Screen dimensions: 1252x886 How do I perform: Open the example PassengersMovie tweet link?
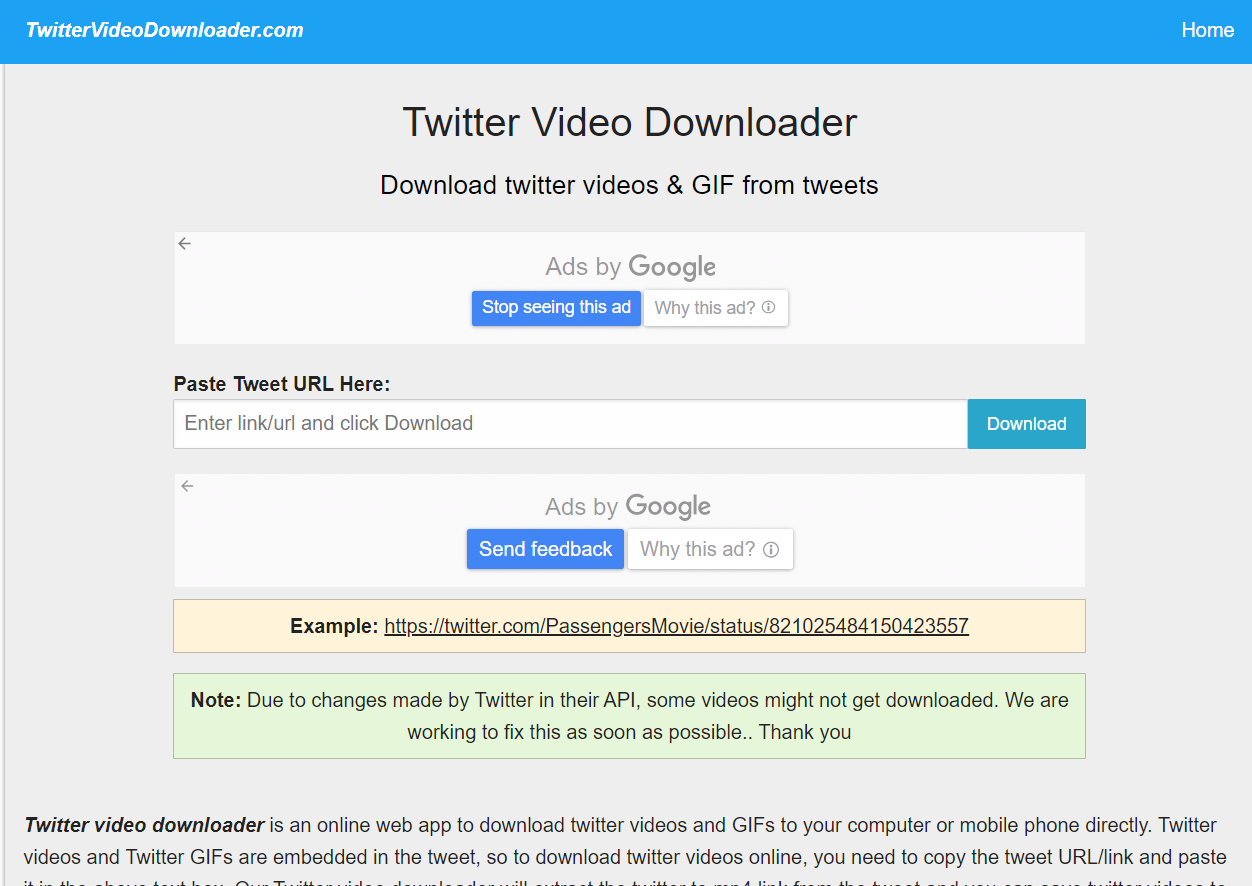tap(676, 626)
